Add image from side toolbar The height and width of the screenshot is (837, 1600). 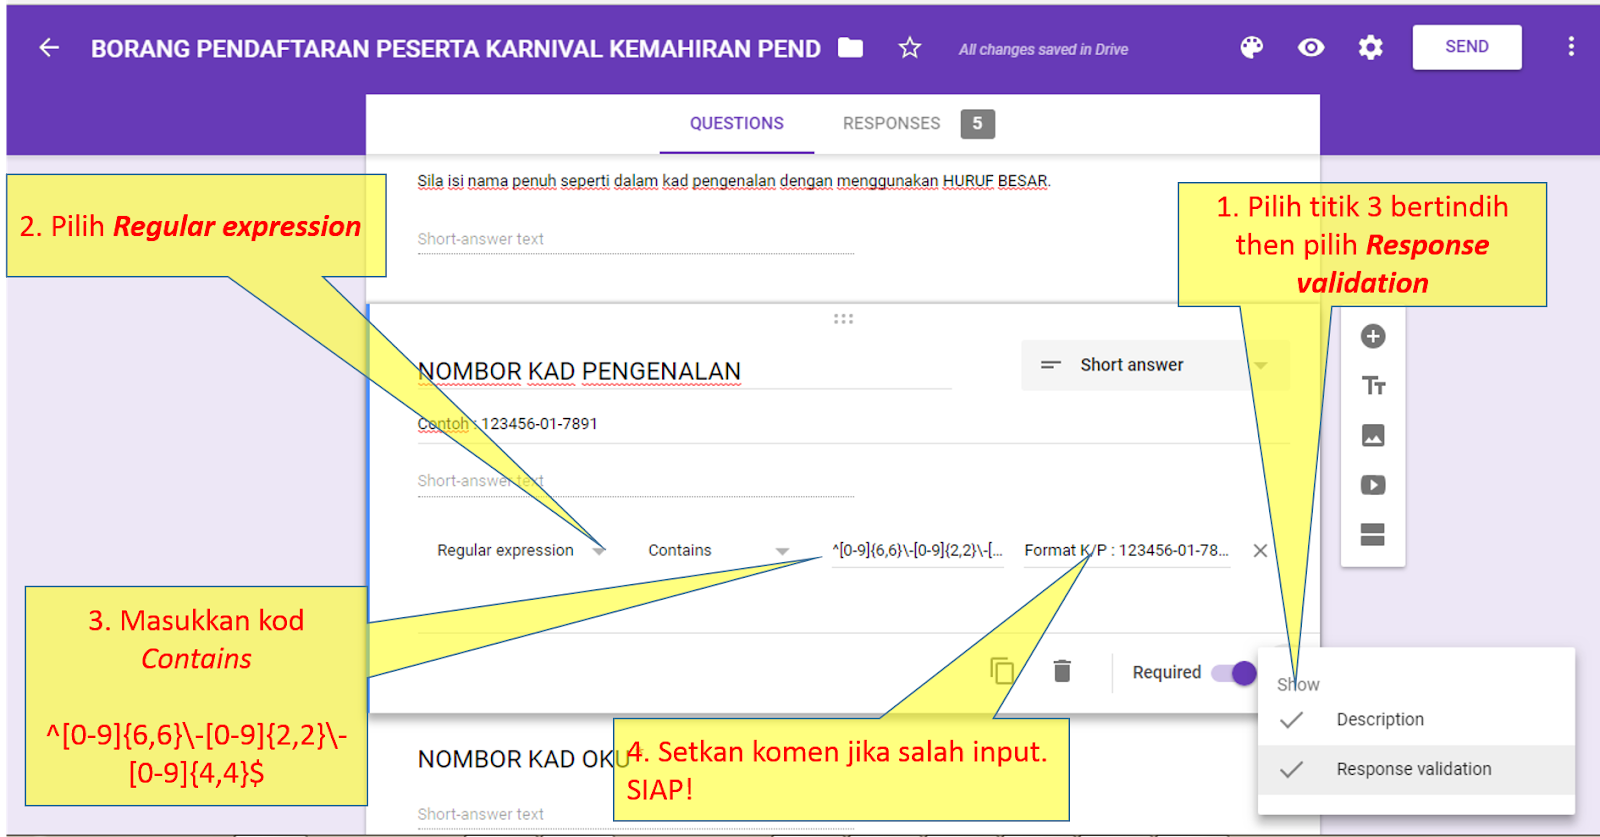tap(1373, 435)
